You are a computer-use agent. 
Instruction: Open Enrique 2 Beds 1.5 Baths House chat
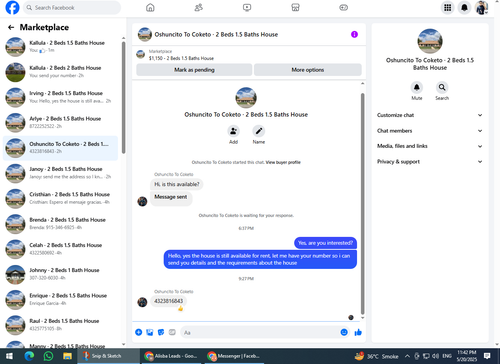point(61,300)
